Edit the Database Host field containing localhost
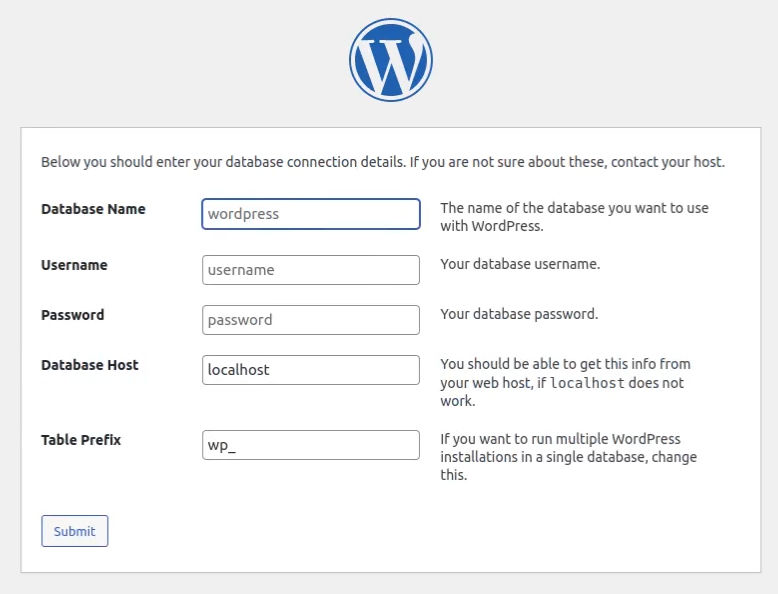Screen dimensions: 778x594 tap(311, 370)
